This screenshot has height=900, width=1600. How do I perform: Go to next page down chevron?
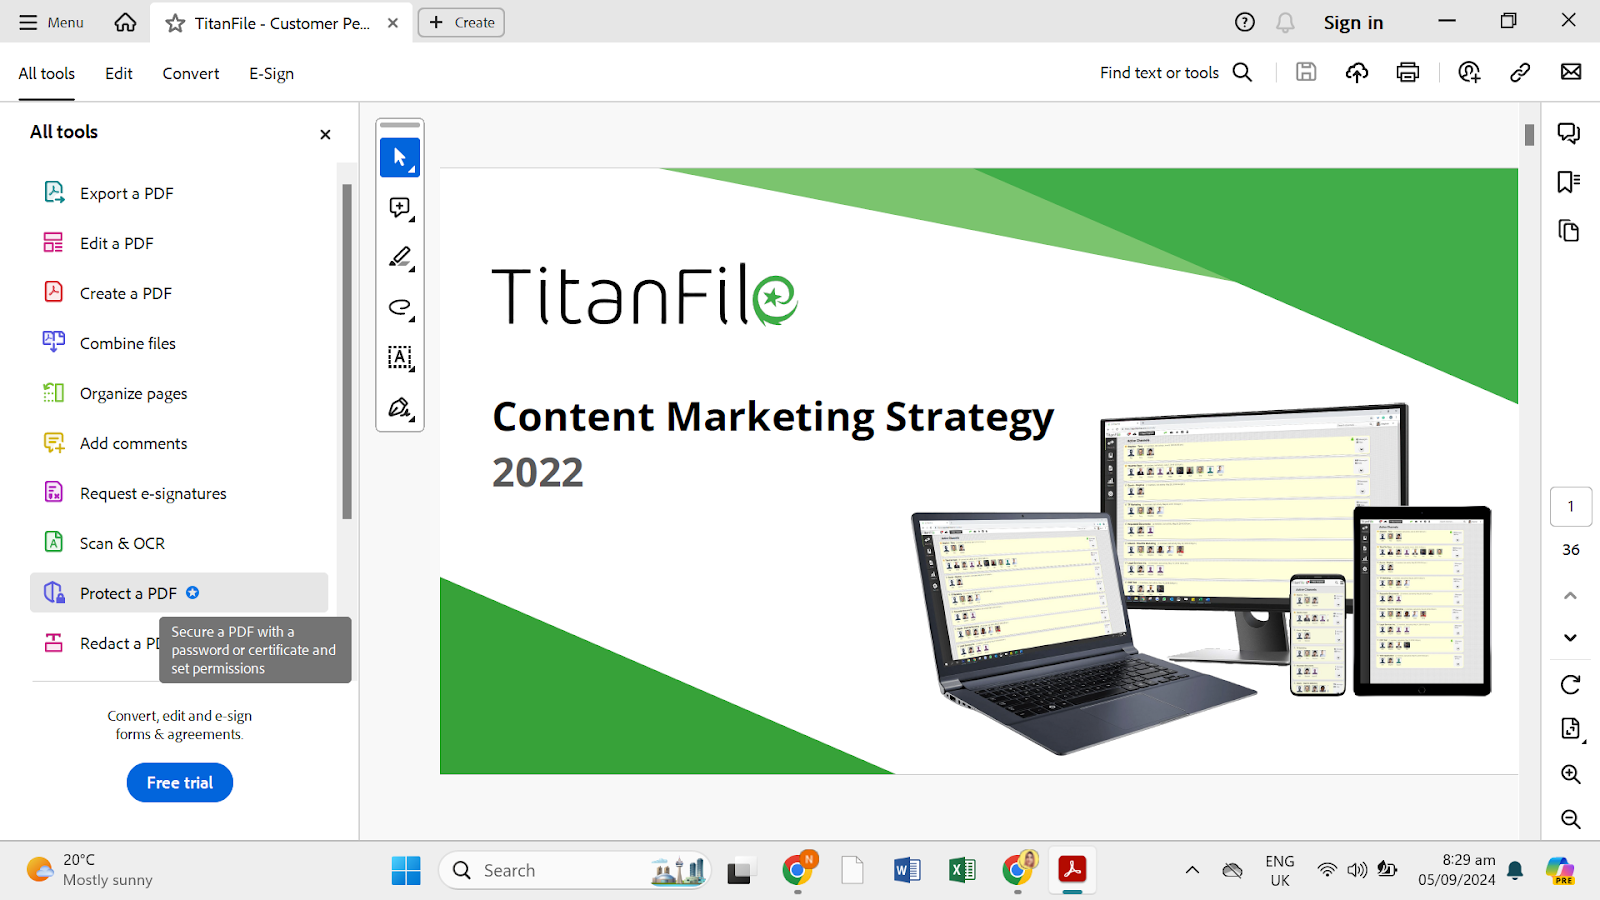pyautogui.click(x=1571, y=638)
